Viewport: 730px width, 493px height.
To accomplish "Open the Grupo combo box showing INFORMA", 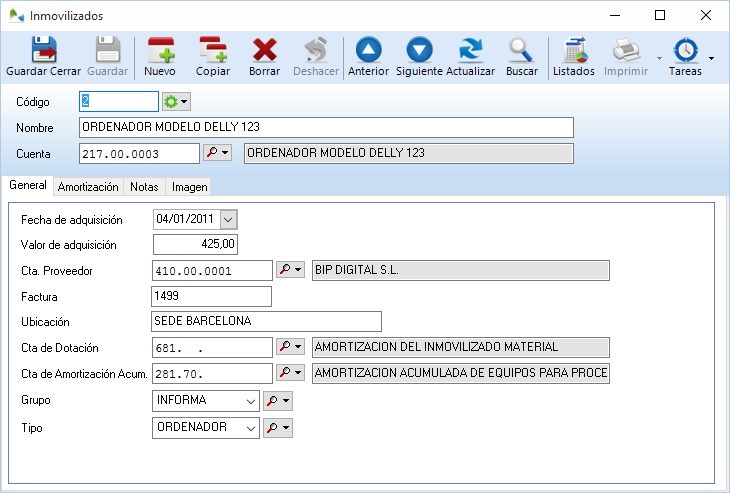I will click(x=249, y=401).
